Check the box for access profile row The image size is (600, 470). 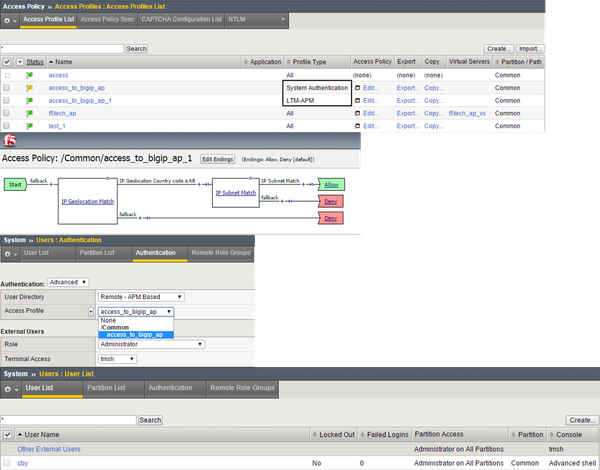[x=7, y=75]
